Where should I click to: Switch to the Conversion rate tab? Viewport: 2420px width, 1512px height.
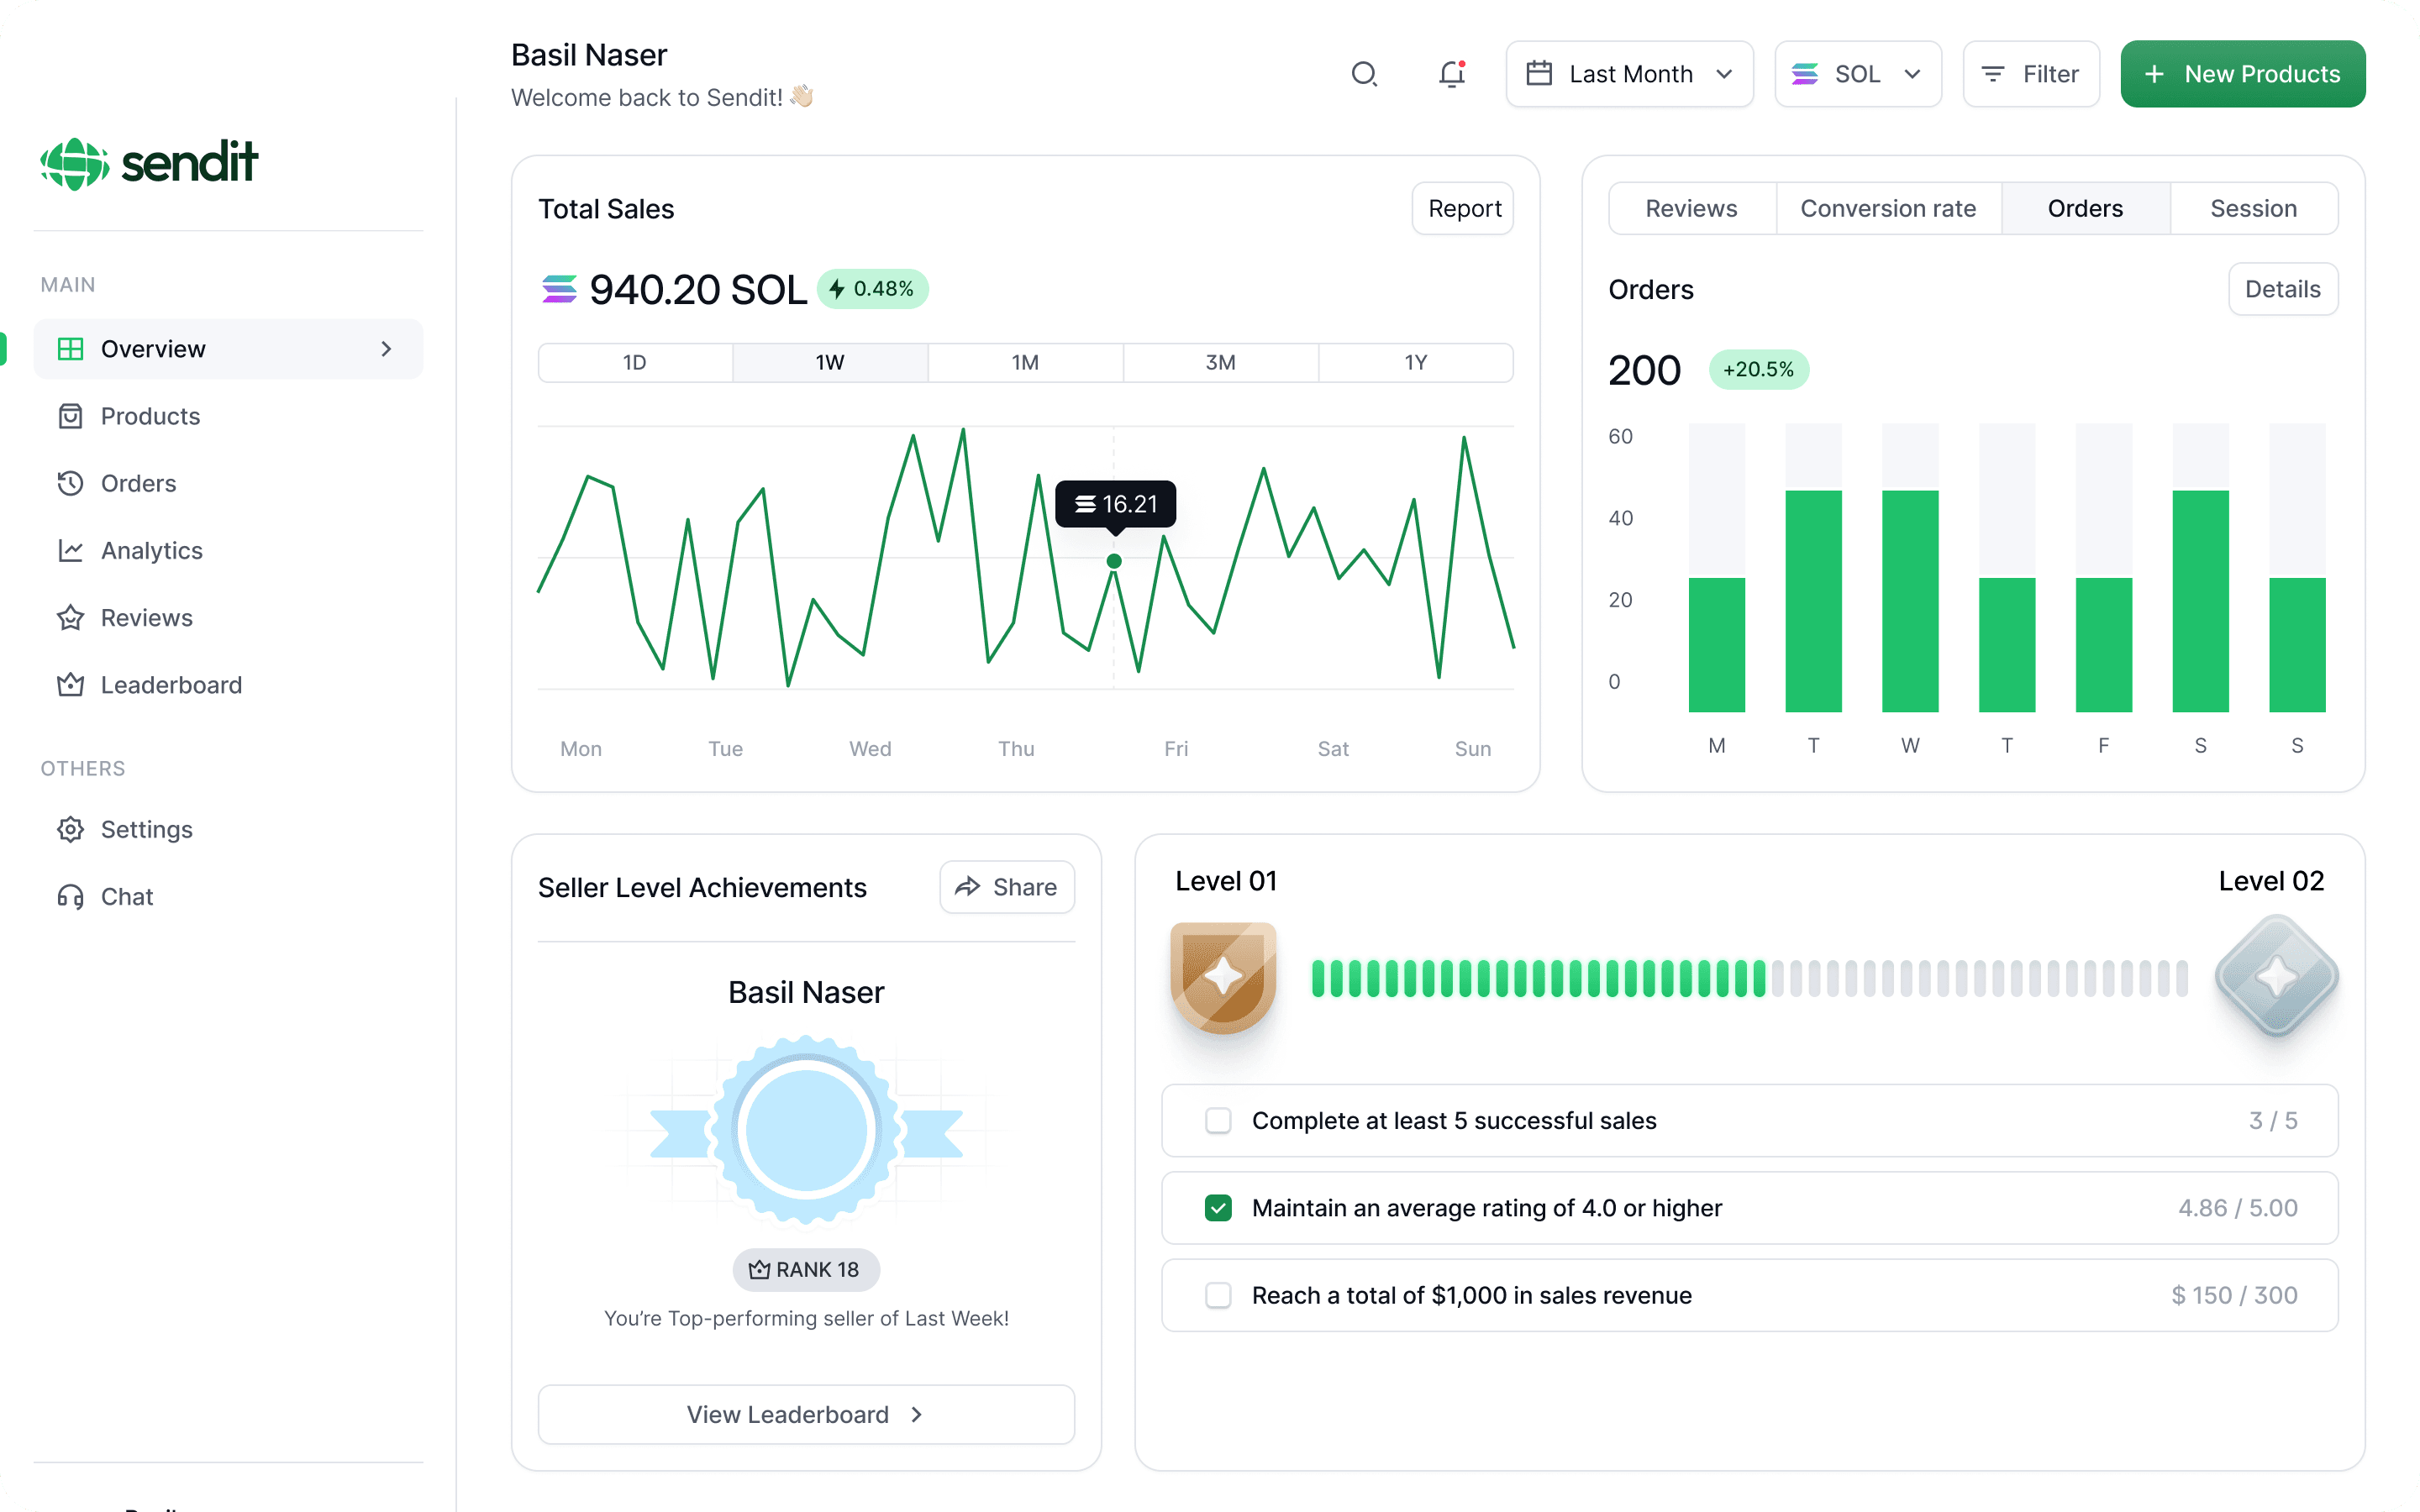pos(1888,208)
